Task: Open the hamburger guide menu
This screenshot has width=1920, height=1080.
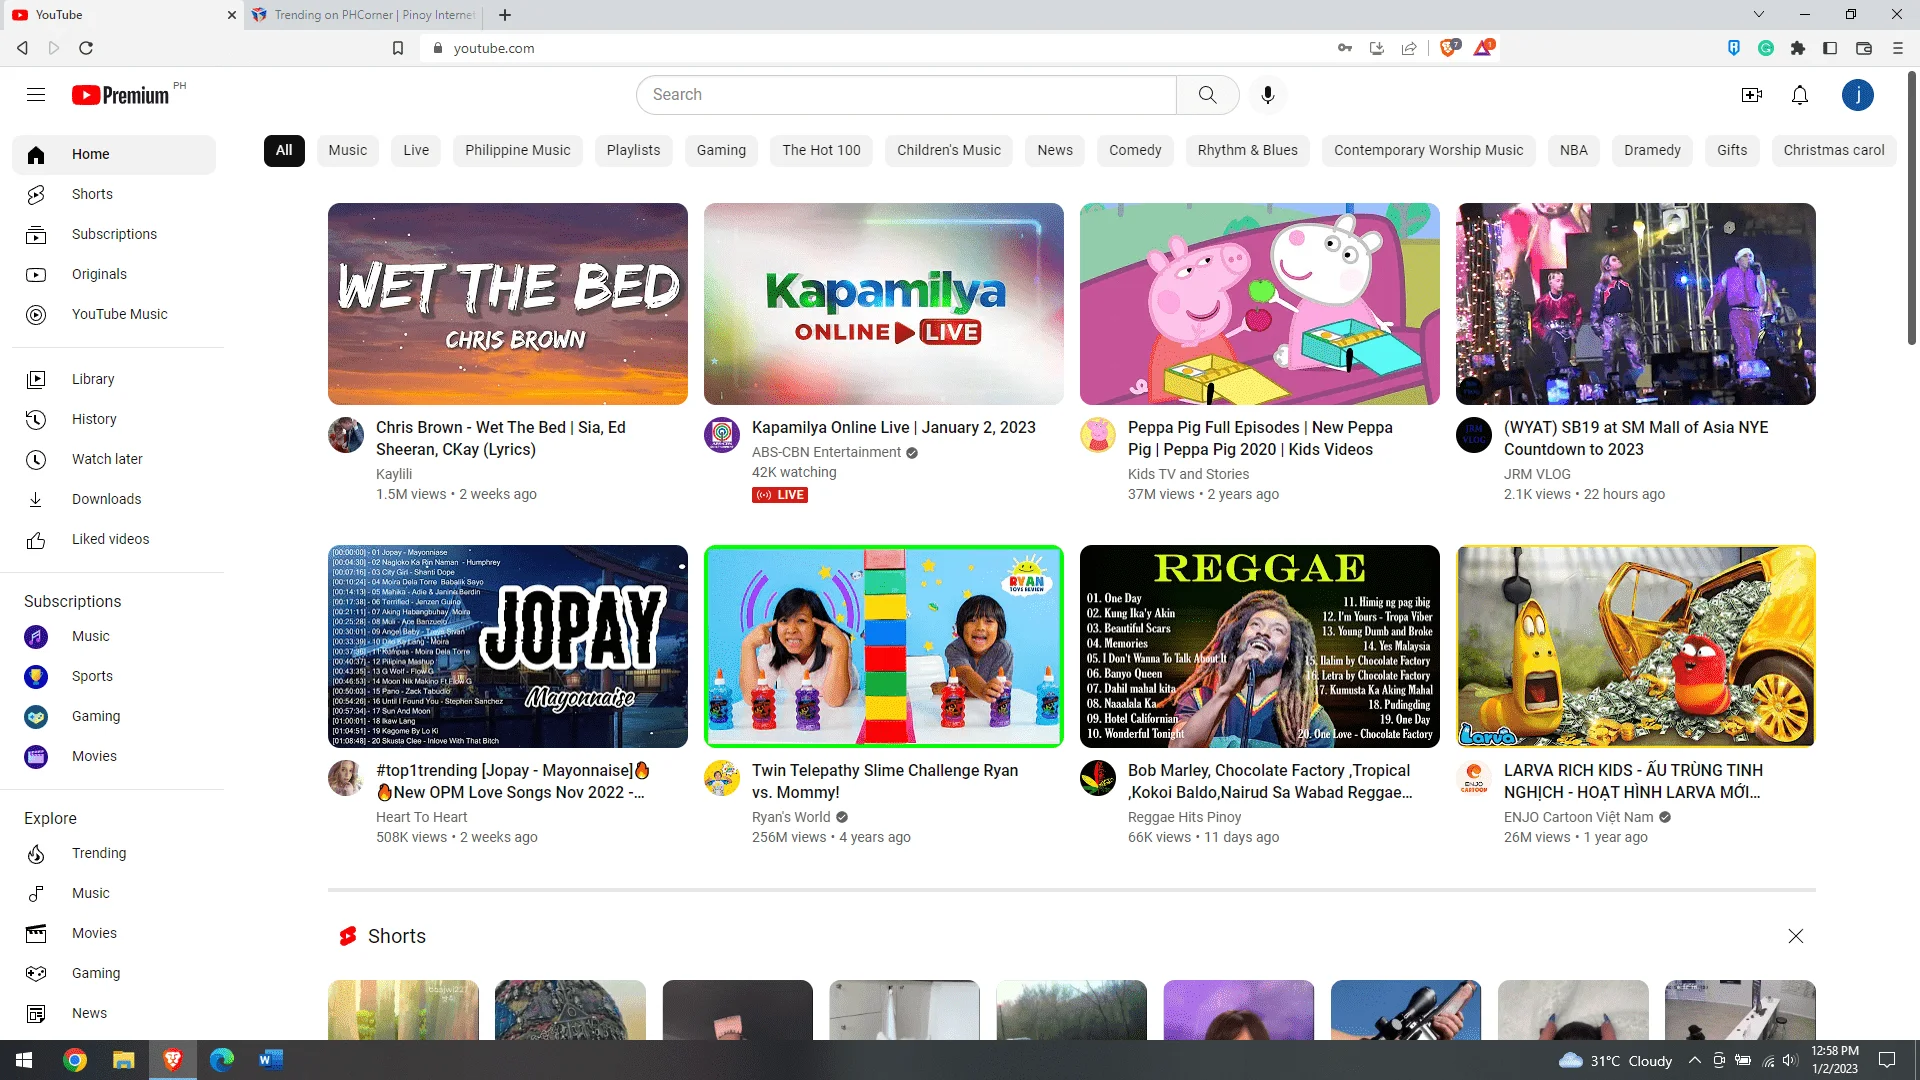Action: (36, 95)
